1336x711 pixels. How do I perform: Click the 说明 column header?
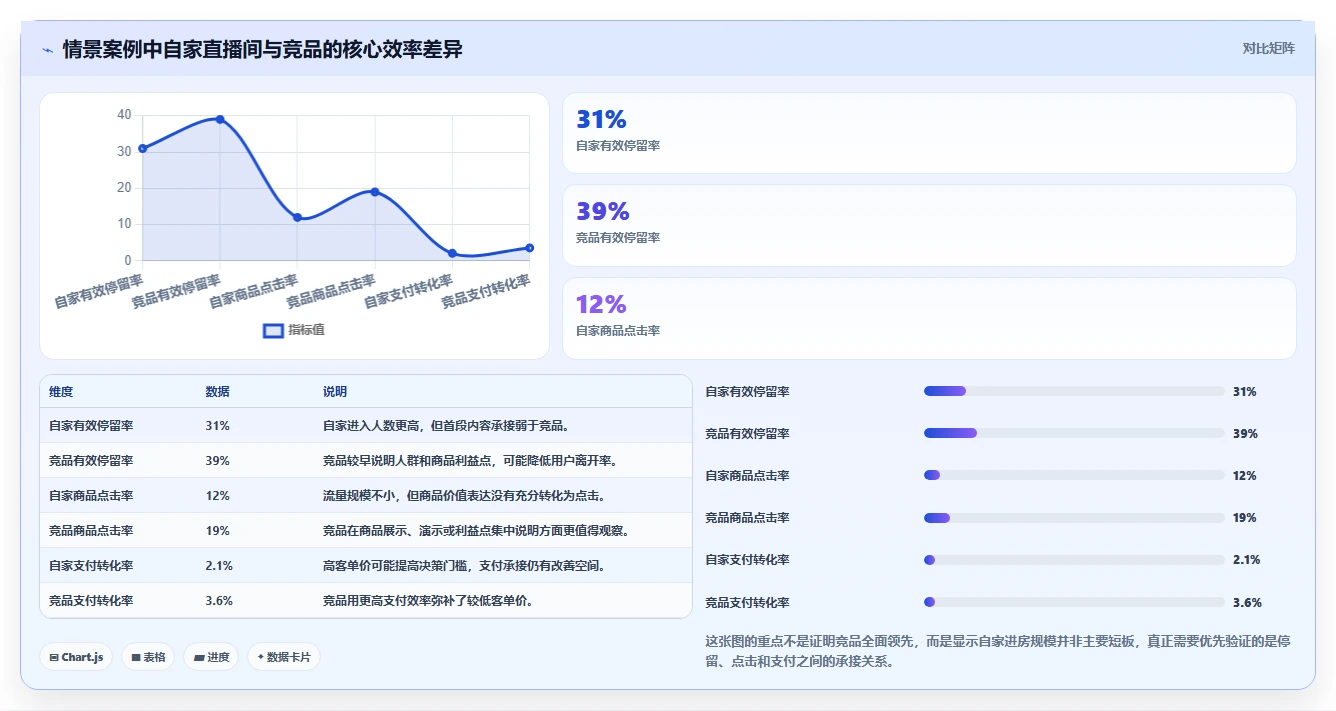click(335, 392)
